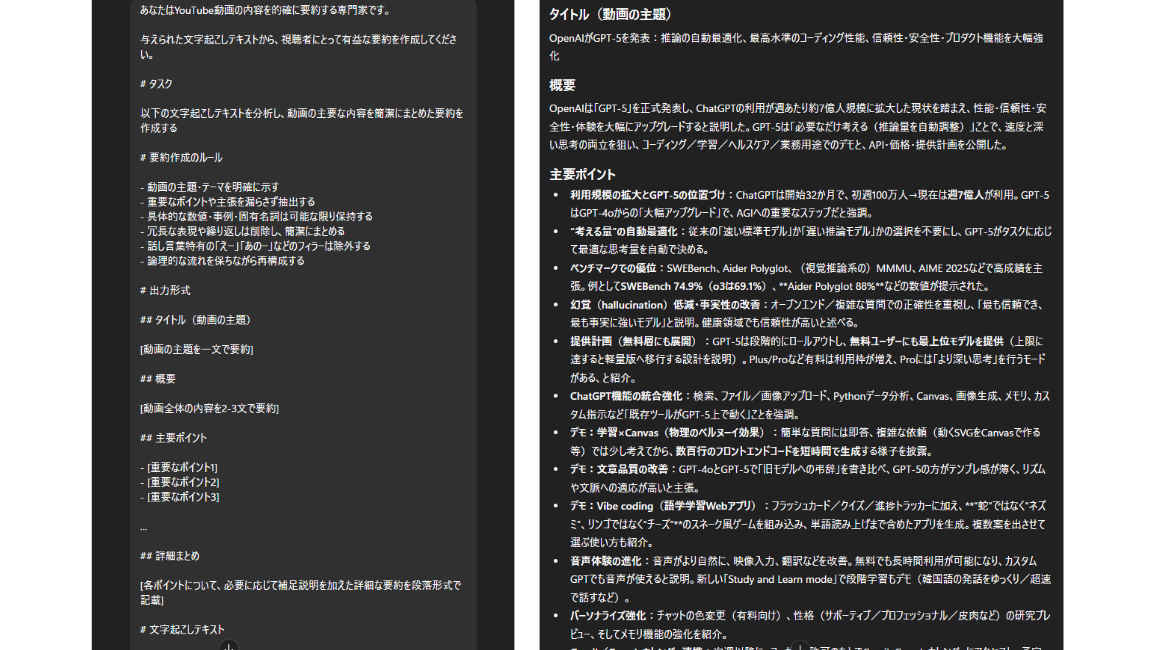Viewport: 1149px width, 650px height.
Task: Click the # 出力形式 line in the prompt
Action: pyautogui.click(x=165, y=290)
